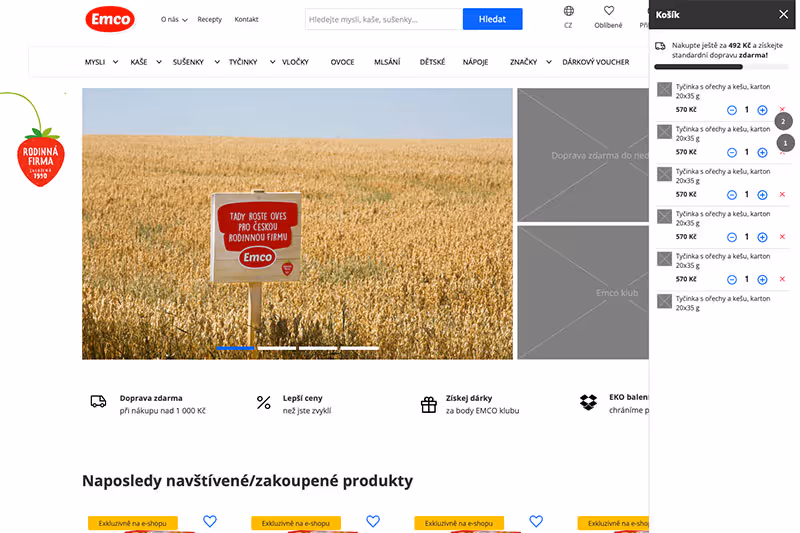Expand the KAŠE category chevron
800x533 pixels.
159,62
